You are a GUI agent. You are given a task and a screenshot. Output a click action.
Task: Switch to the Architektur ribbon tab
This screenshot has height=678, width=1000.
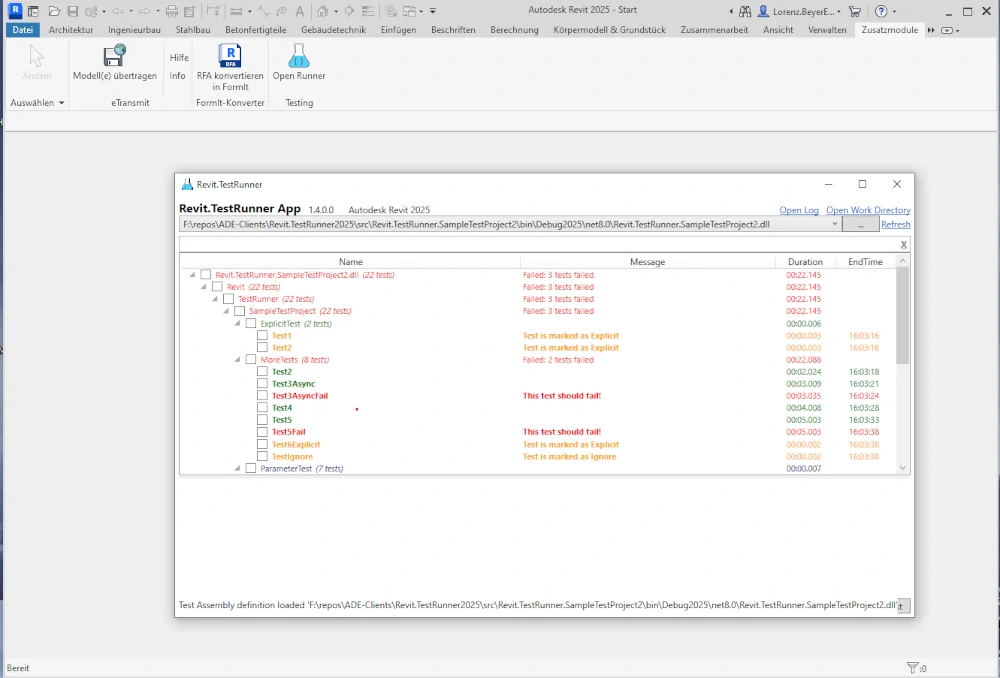click(x=71, y=29)
